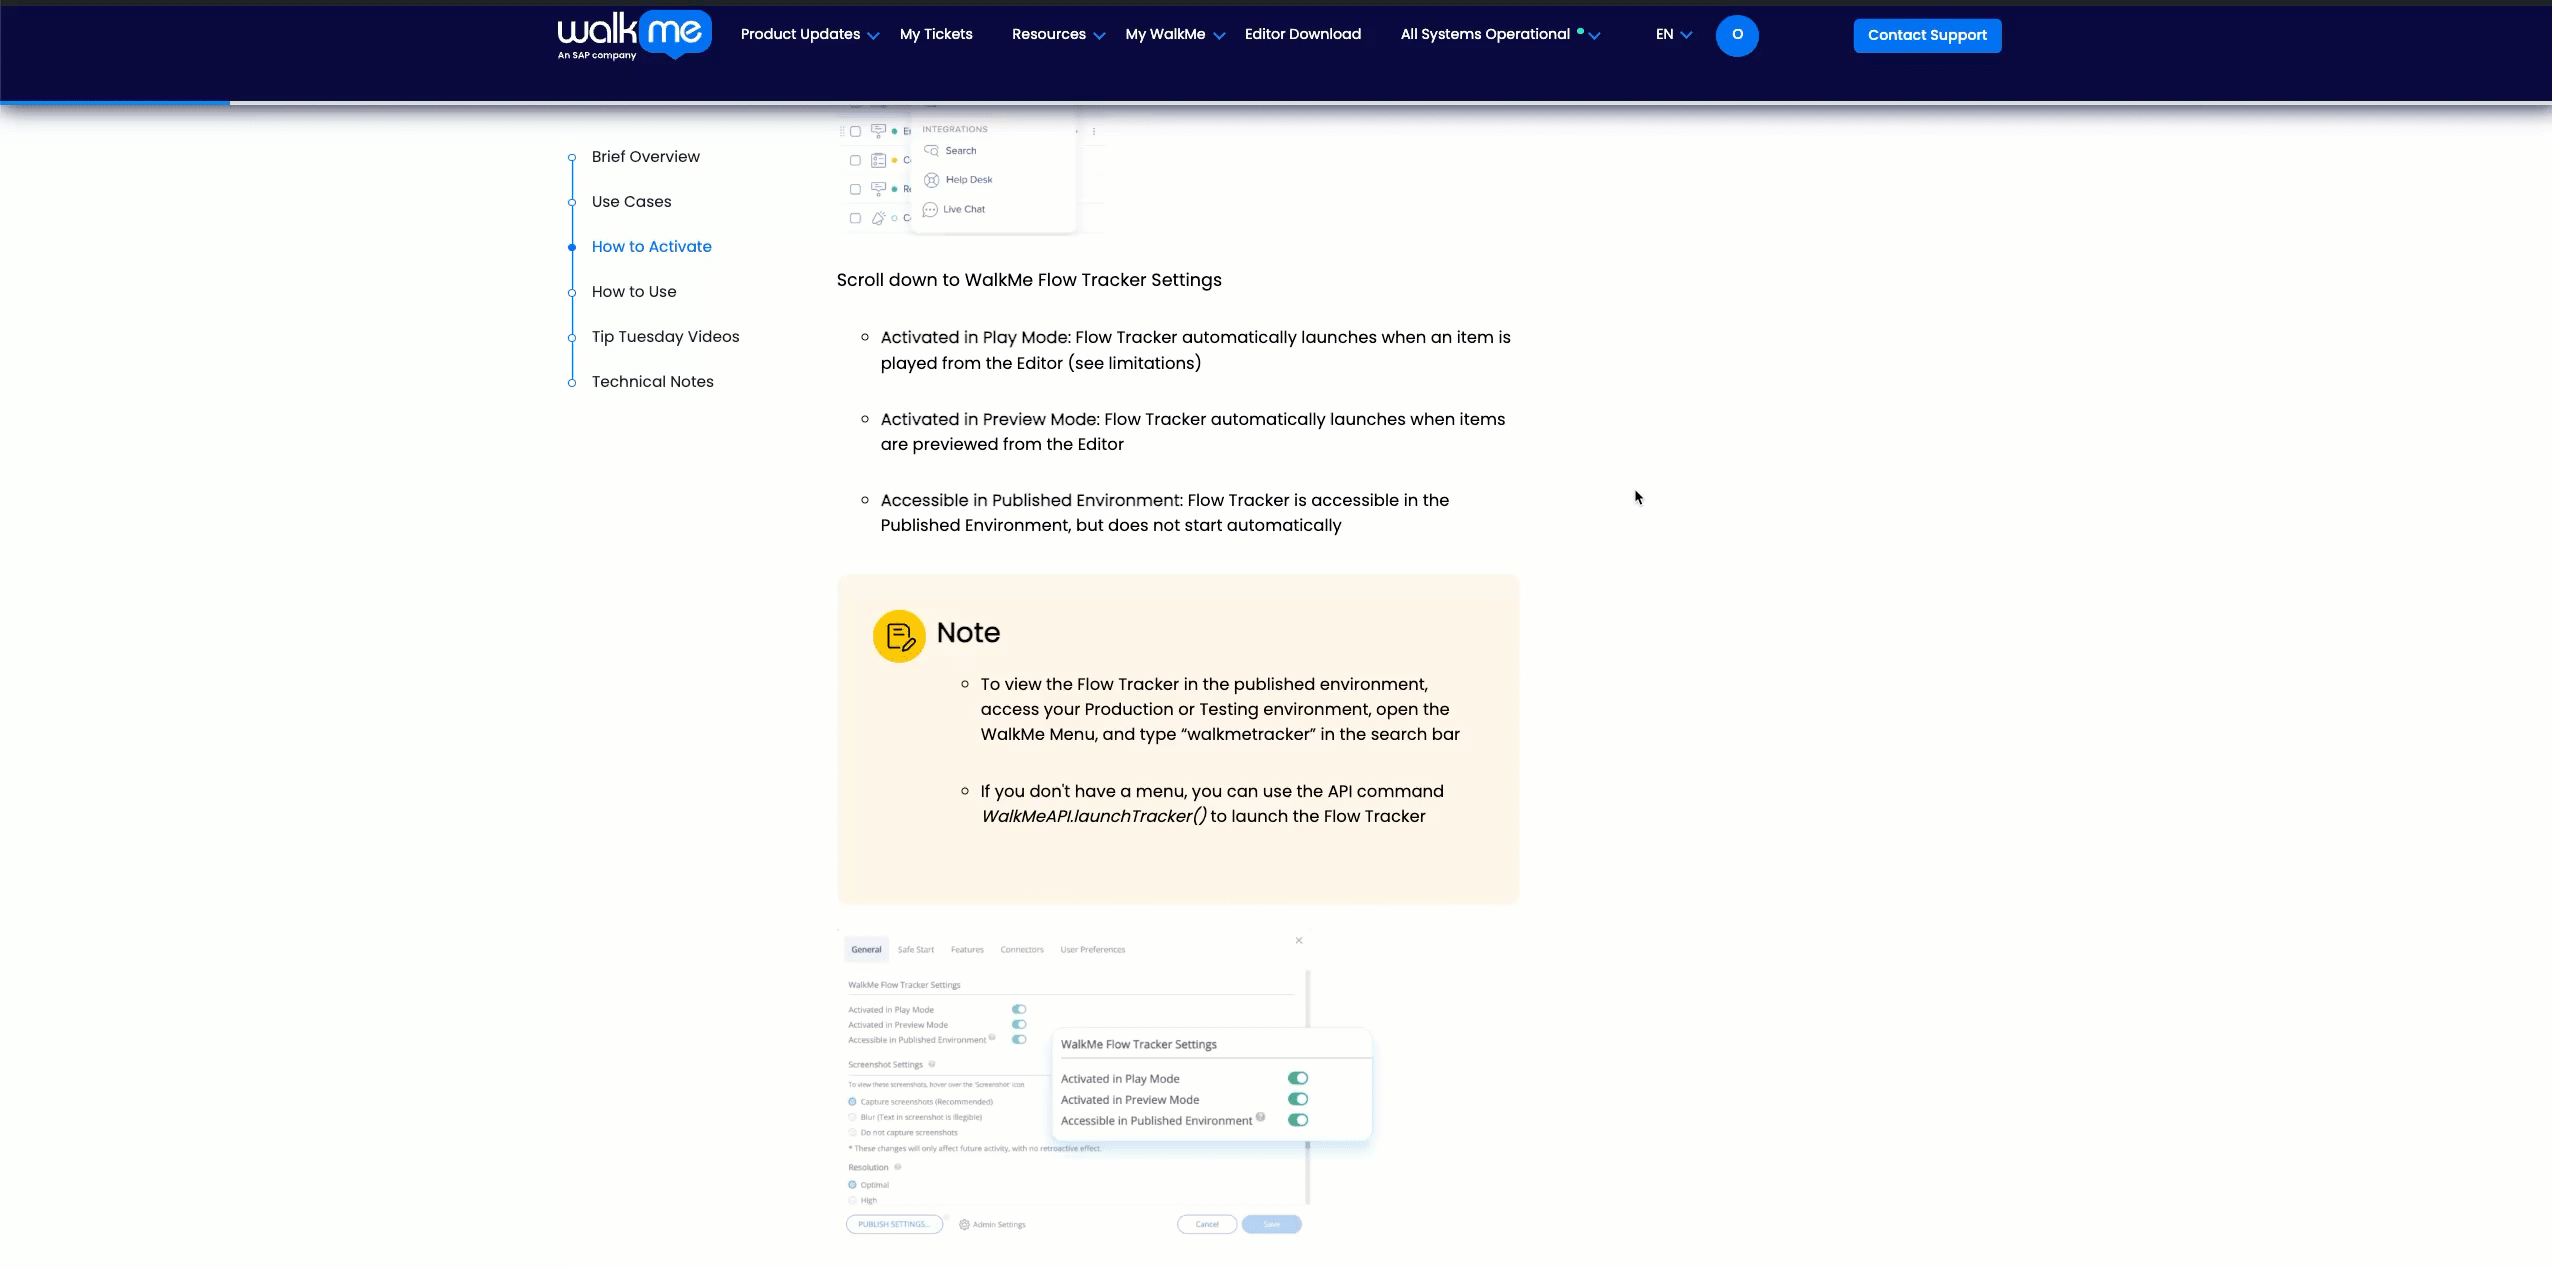Viewport: 2552px width, 1268px height.
Task: Click the bullet starting "Activated in Preview Mode:"
Action: 1192,432
